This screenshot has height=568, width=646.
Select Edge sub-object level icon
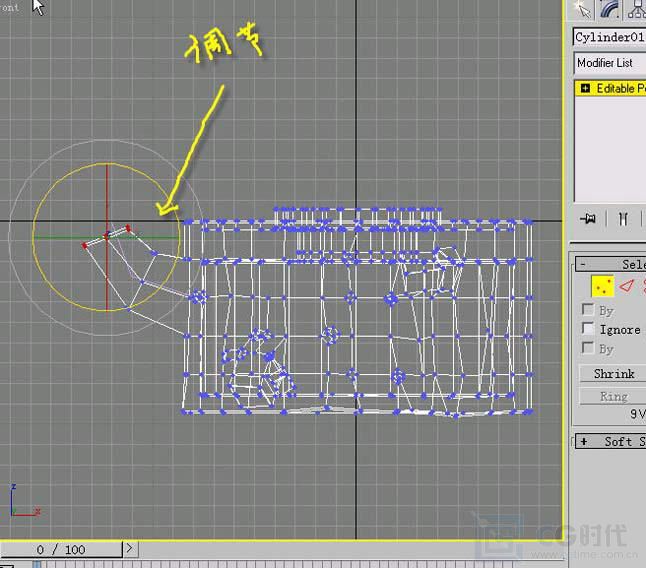627,286
